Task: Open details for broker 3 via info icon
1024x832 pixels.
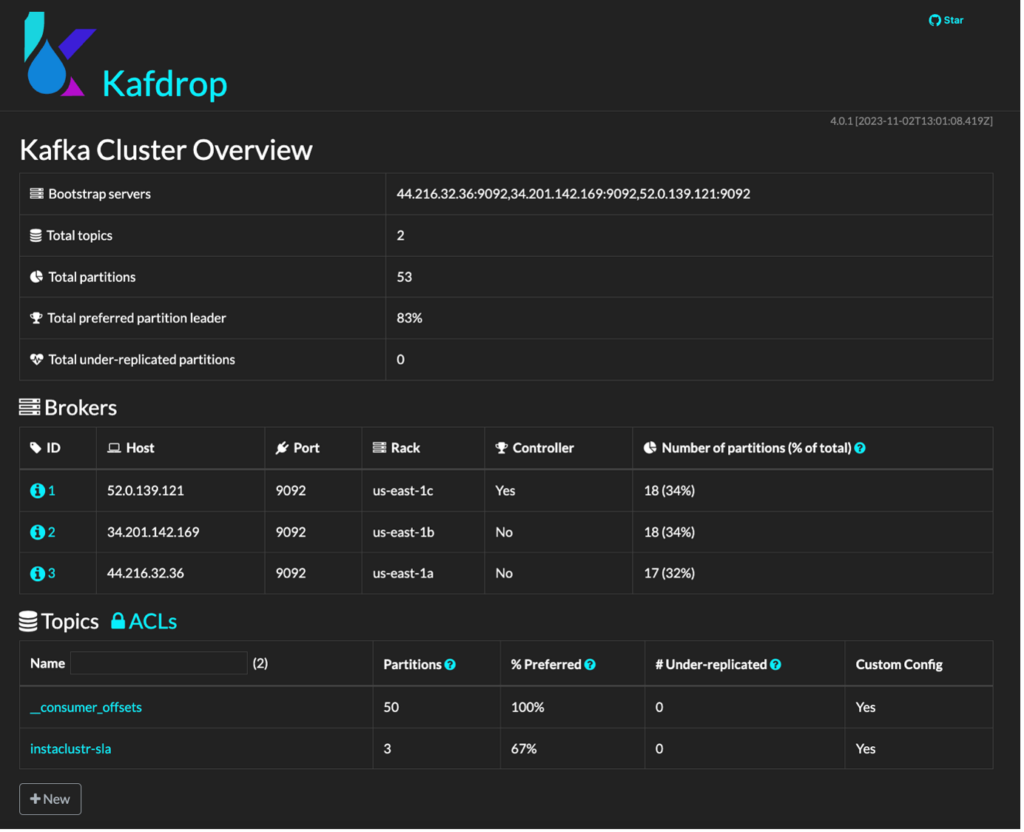Action: click(x=38, y=573)
